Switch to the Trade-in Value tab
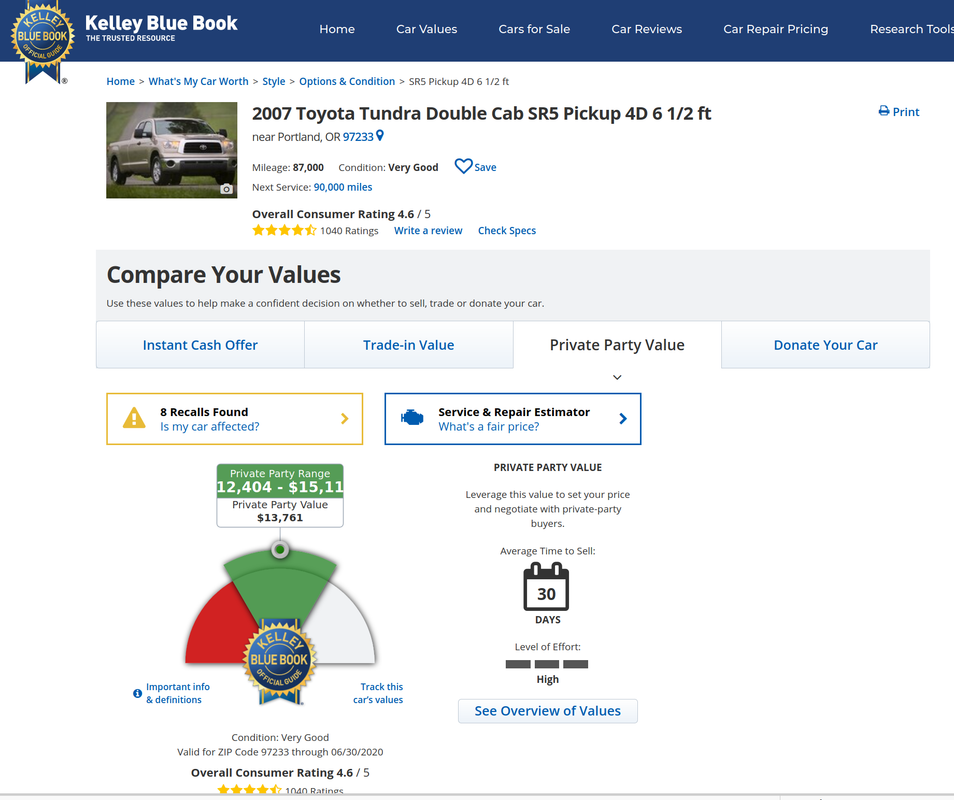Viewport: 954px width, 800px height. [408, 345]
